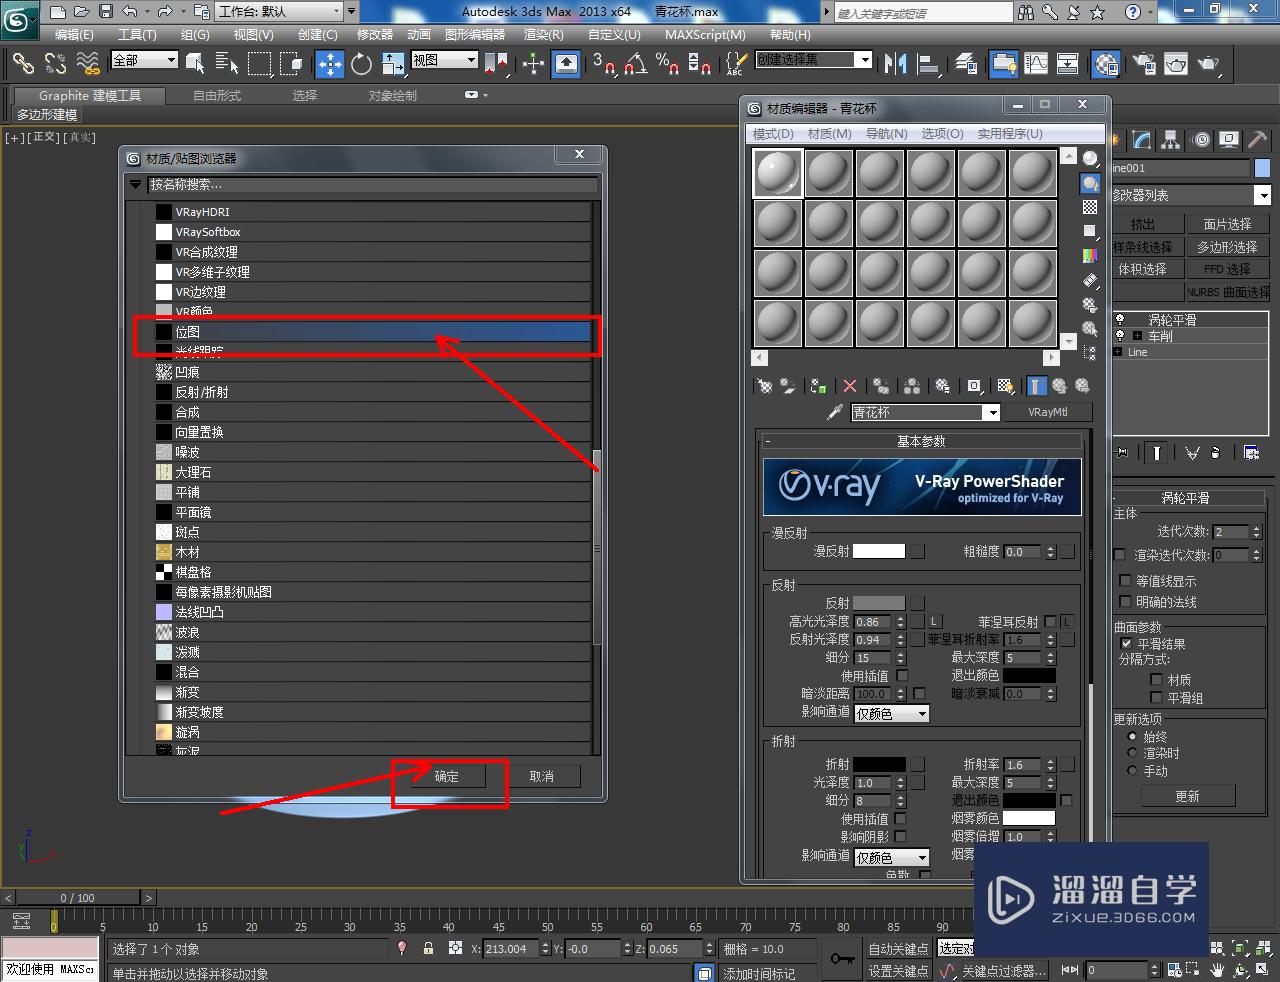Select the Link tool in main toolbar
The width and height of the screenshot is (1280, 982).
pyautogui.click(x=23, y=64)
